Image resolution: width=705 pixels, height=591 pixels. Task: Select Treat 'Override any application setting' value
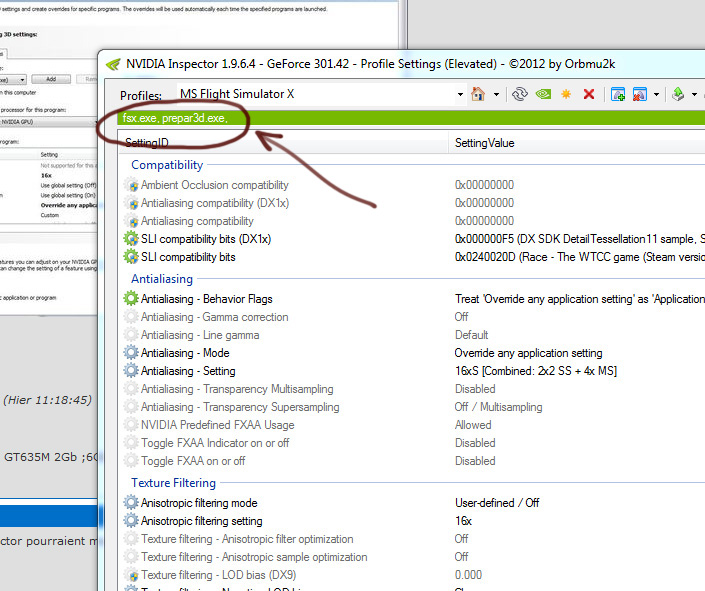(580, 299)
